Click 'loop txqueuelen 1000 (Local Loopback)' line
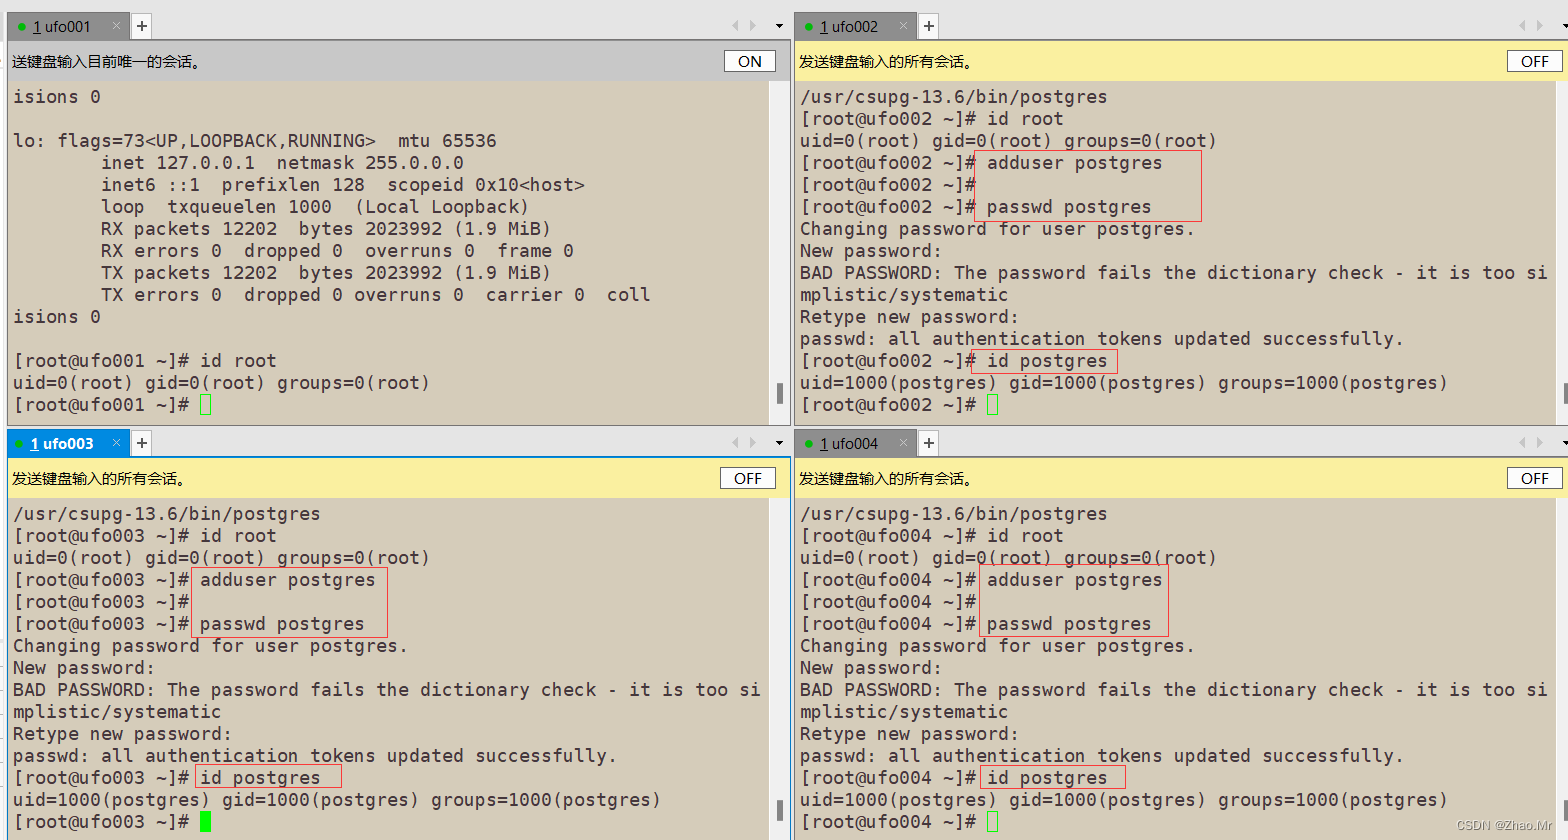1568x840 pixels. pos(315,207)
